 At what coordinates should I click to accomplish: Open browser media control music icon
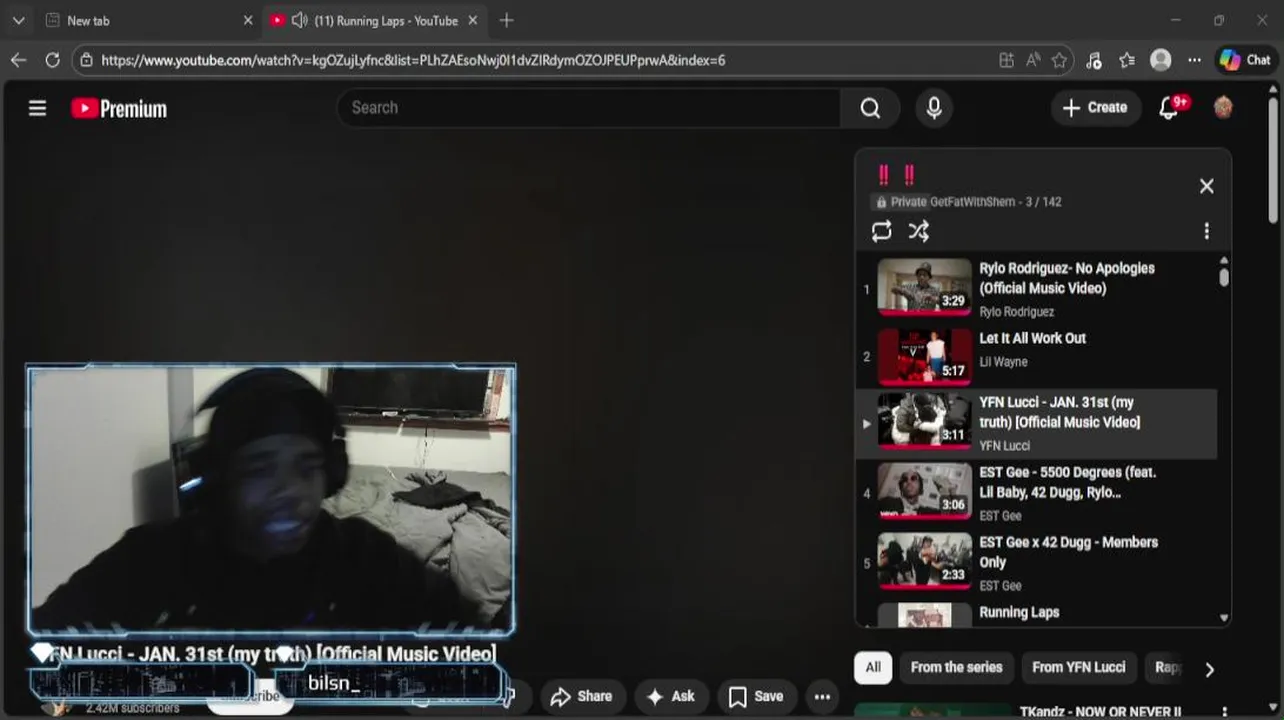click(x=1093, y=60)
